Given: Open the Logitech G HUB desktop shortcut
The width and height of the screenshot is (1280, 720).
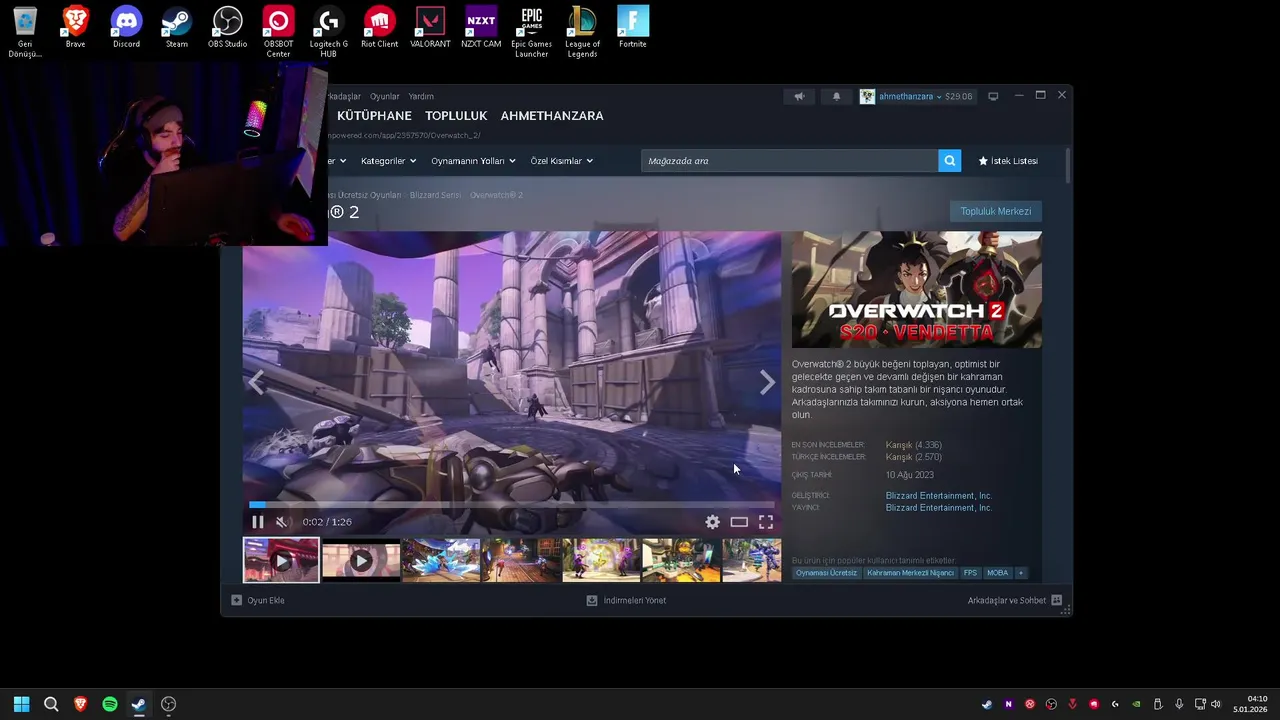Looking at the screenshot, I should pyautogui.click(x=328, y=32).
